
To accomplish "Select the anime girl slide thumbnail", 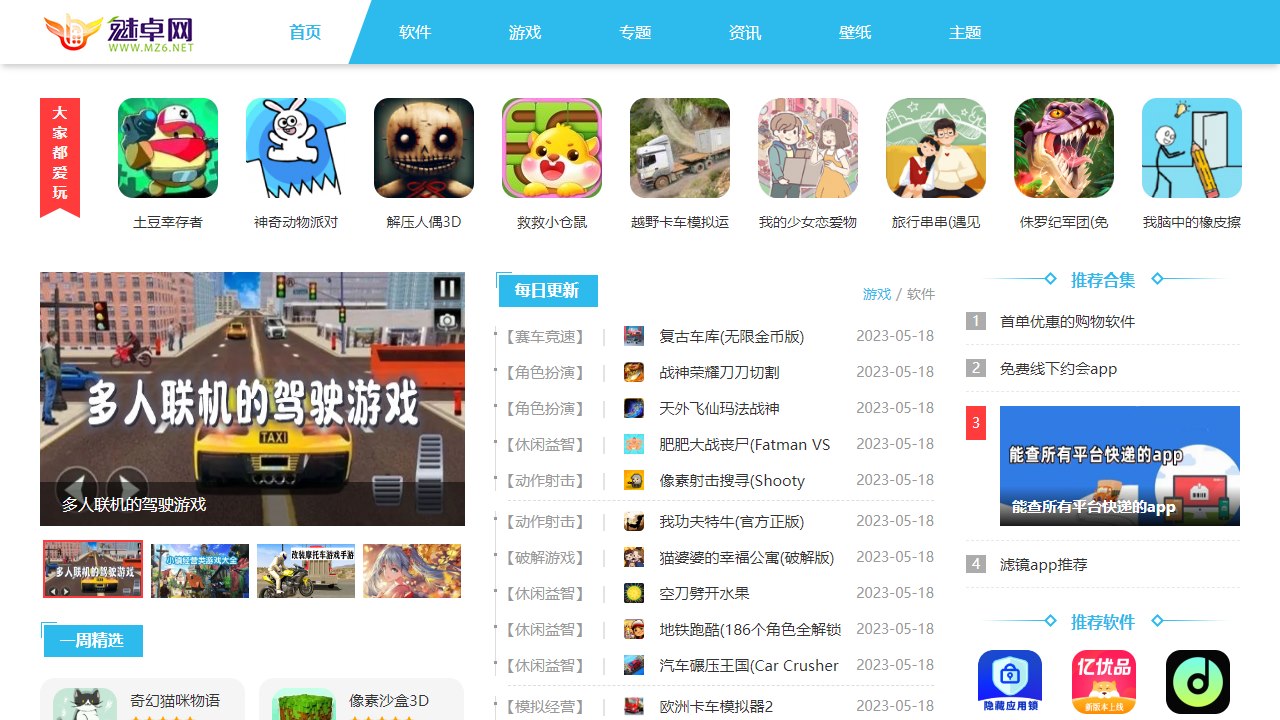I will (412, 571).
